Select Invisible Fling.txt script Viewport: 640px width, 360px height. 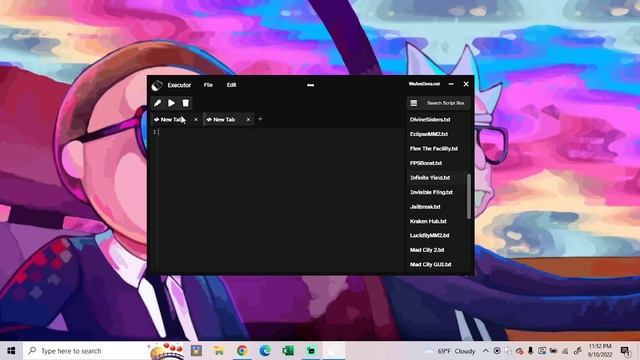tap(431, 192)
